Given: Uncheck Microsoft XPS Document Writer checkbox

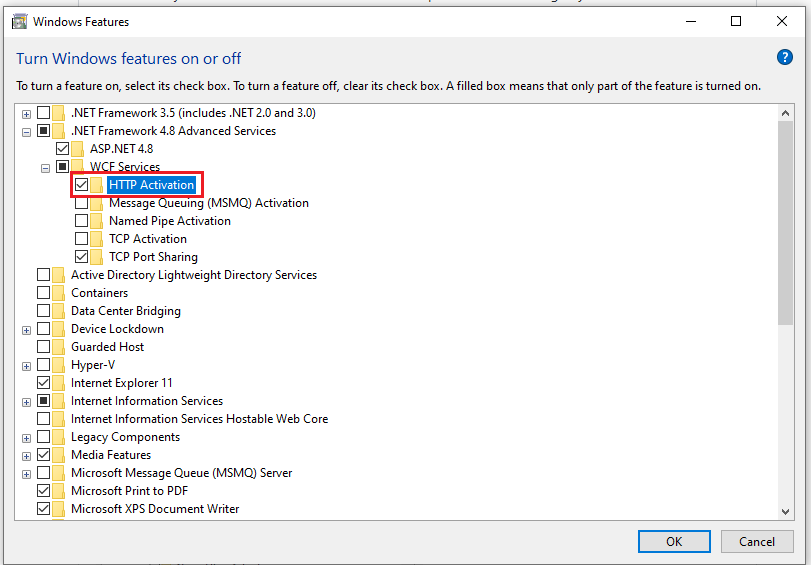Looking at the screenshot, I should pyautogui.click(x=43, y=509).
